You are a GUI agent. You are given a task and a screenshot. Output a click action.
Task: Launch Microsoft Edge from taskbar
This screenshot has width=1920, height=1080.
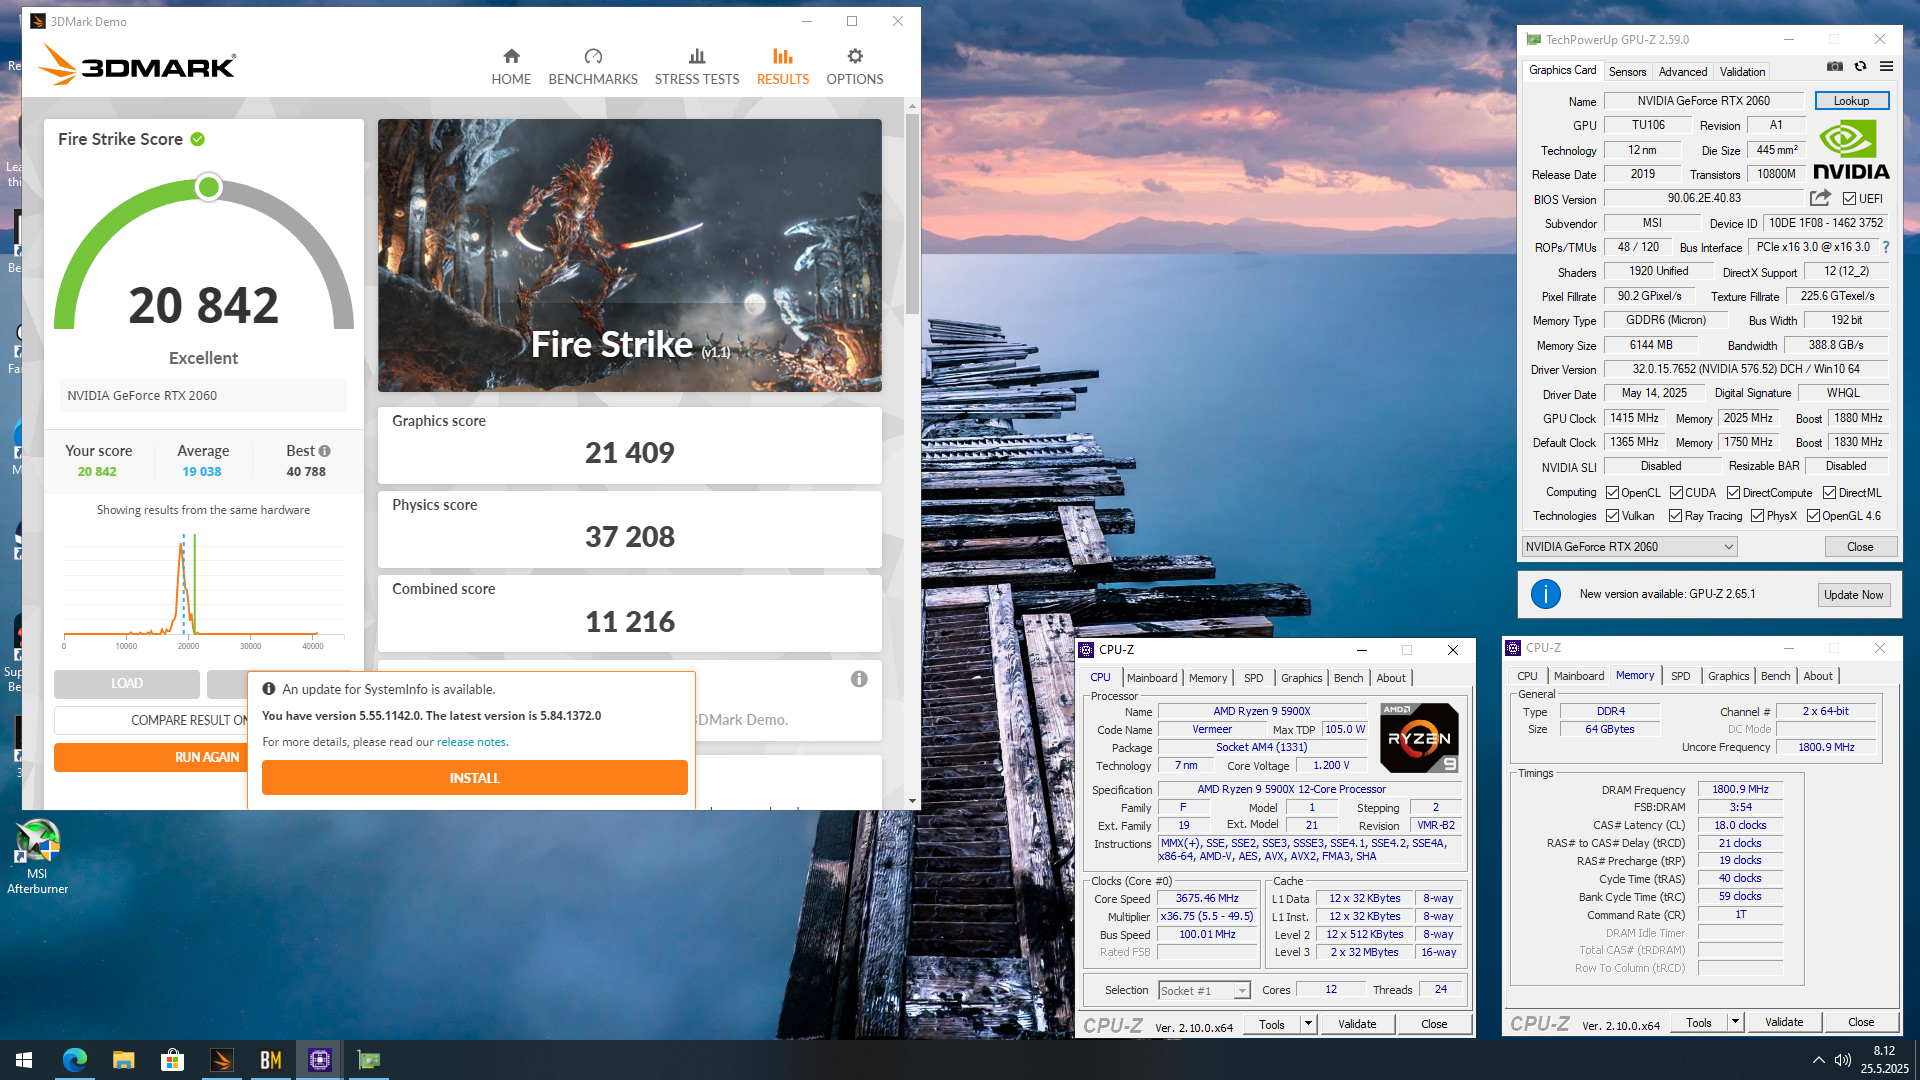pyautogui.click(x=75, y=1060)
